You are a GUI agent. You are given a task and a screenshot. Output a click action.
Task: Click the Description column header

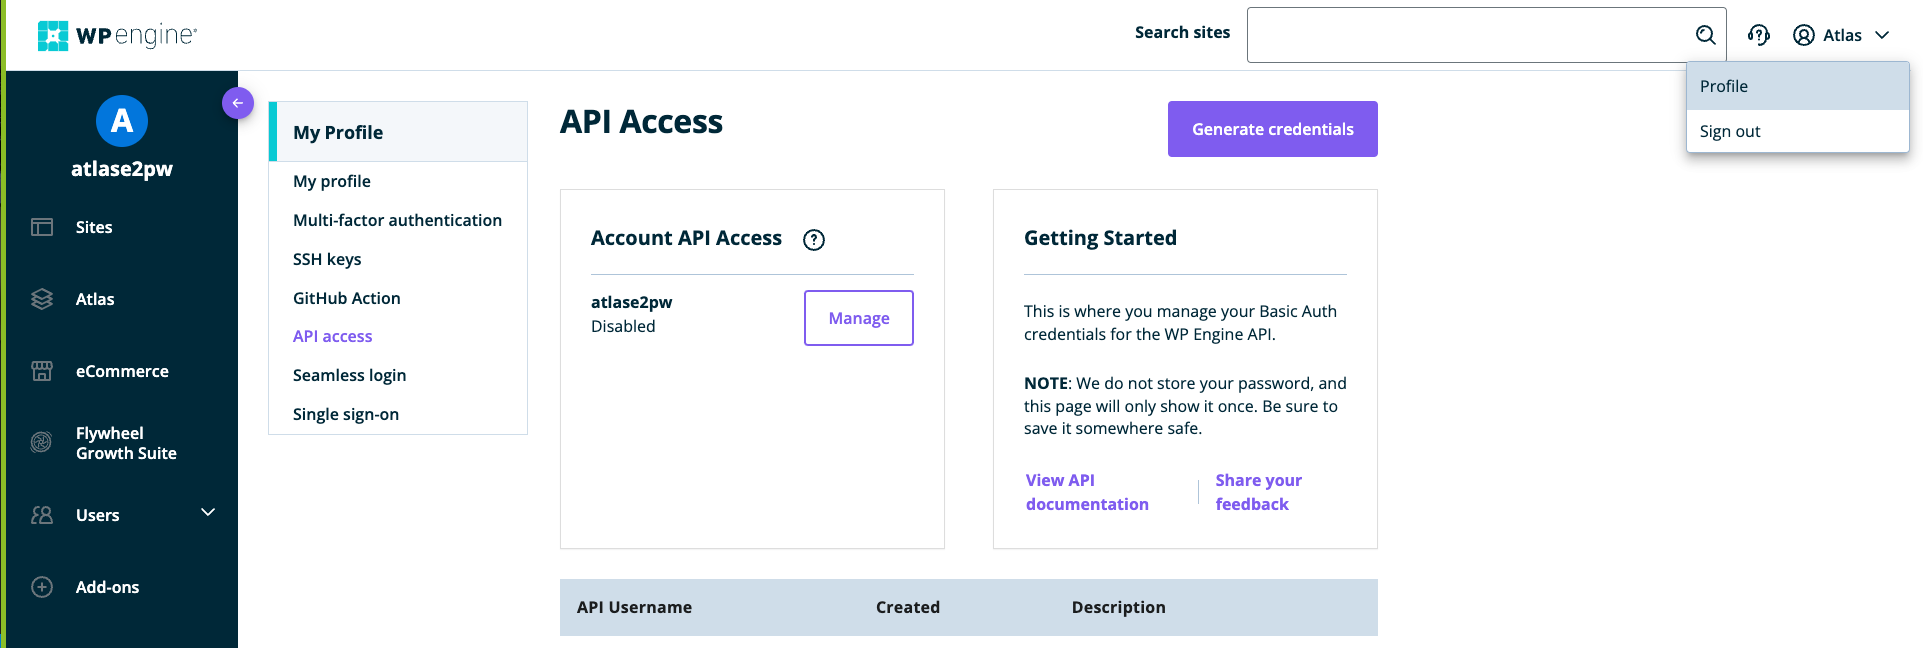(x=1118, y=607)
